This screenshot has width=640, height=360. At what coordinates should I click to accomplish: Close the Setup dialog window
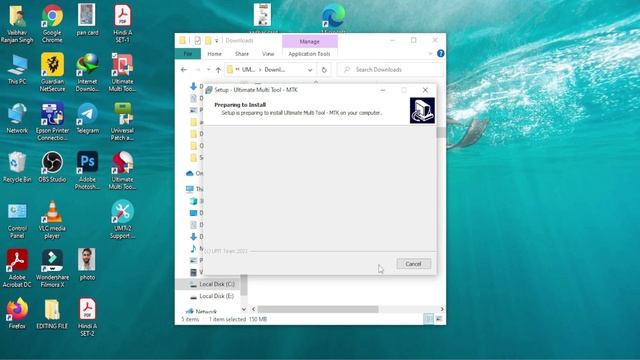[425, 90]
